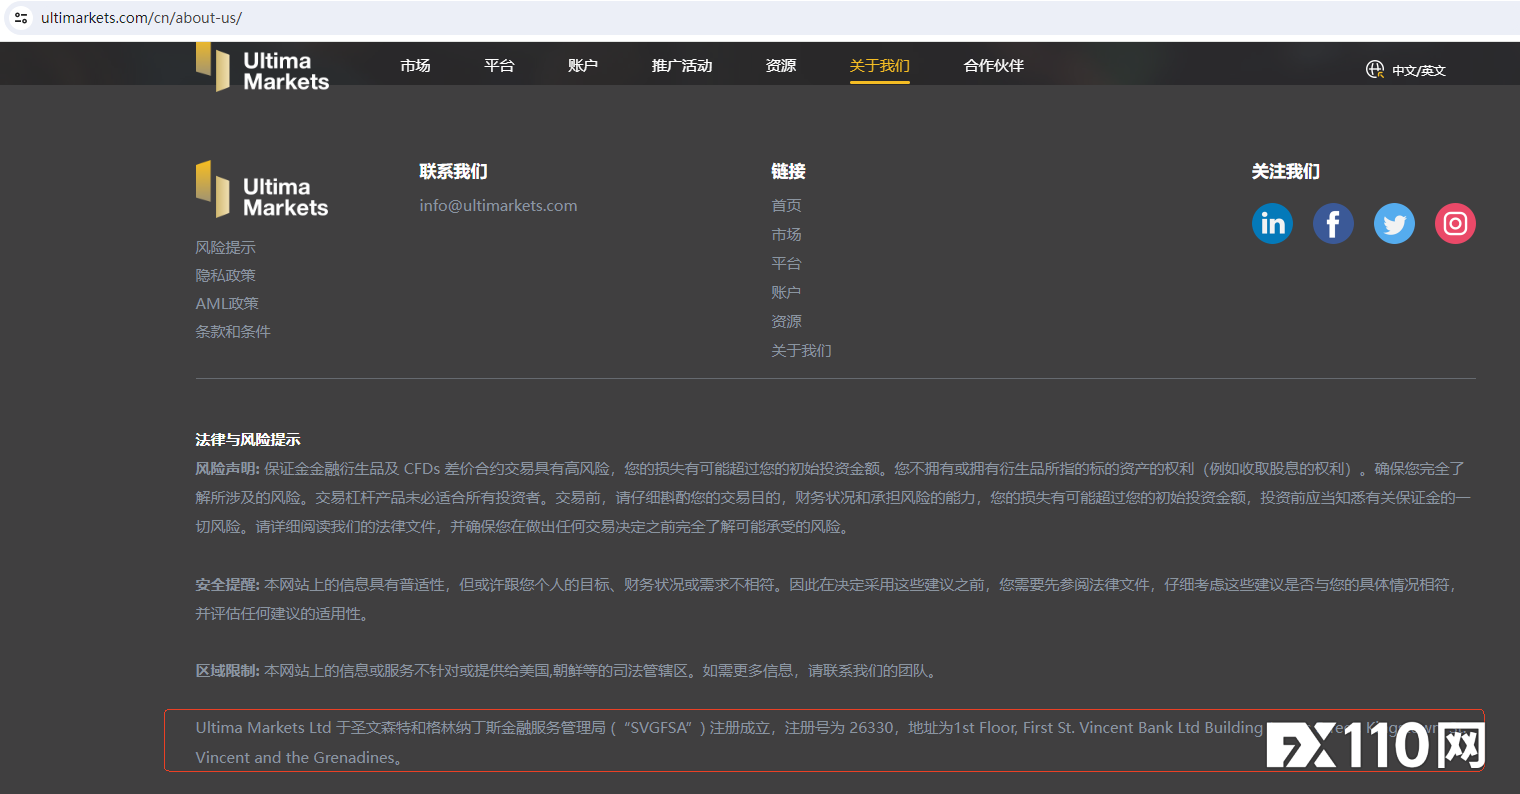Switch language via 中文/英文
The image size is (1520, 794).
click(1419, 70)
